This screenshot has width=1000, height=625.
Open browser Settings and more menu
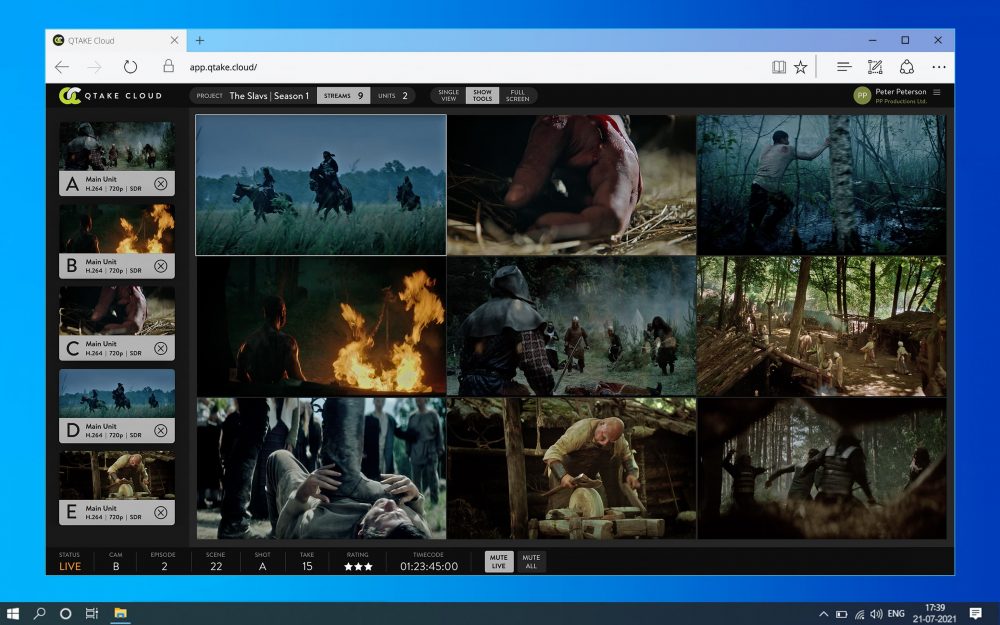coord(939,67)
